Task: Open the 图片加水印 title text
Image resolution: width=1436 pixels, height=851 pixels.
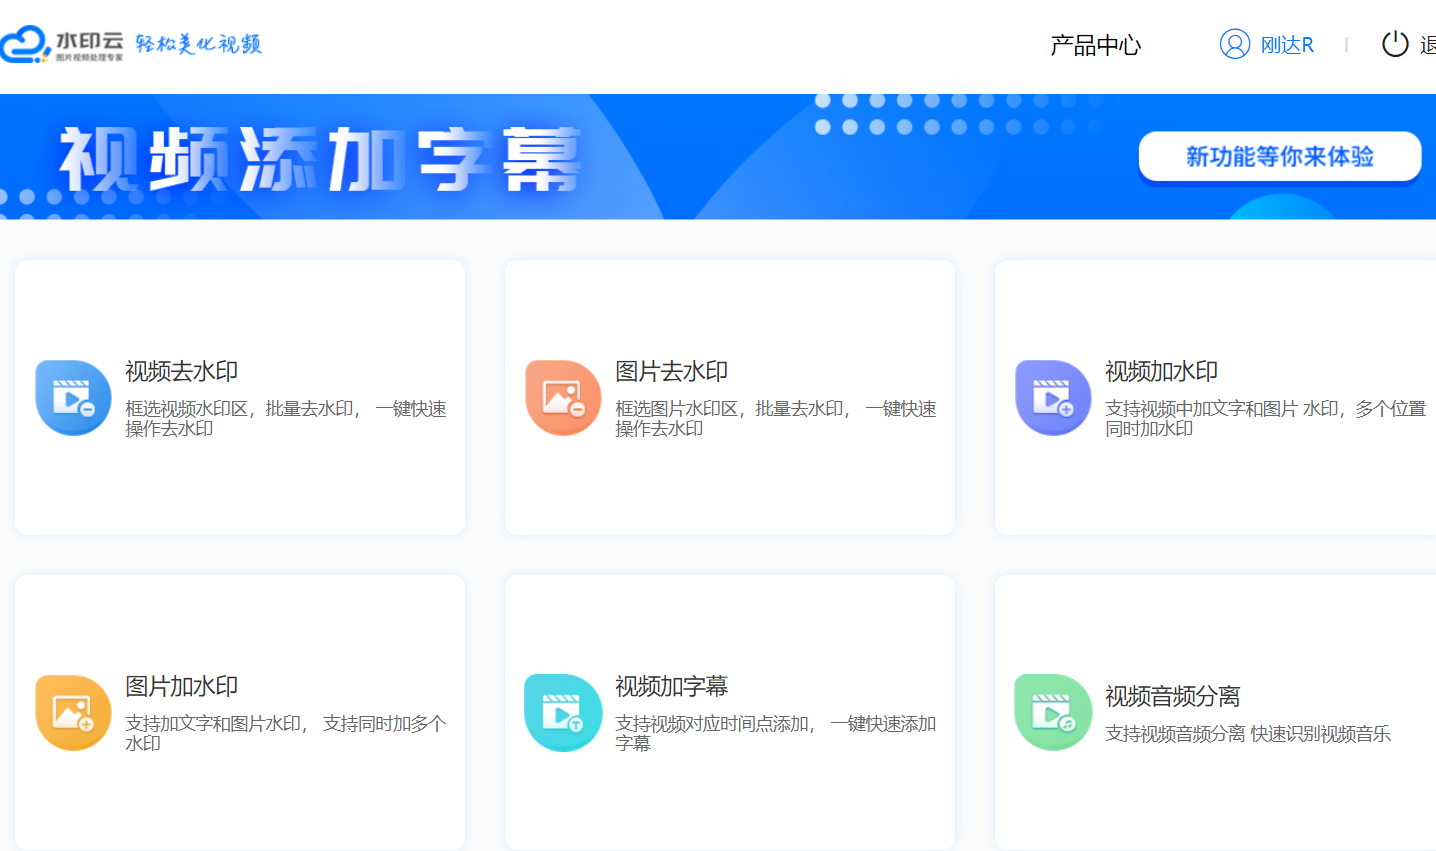Action: pos(181,686)
